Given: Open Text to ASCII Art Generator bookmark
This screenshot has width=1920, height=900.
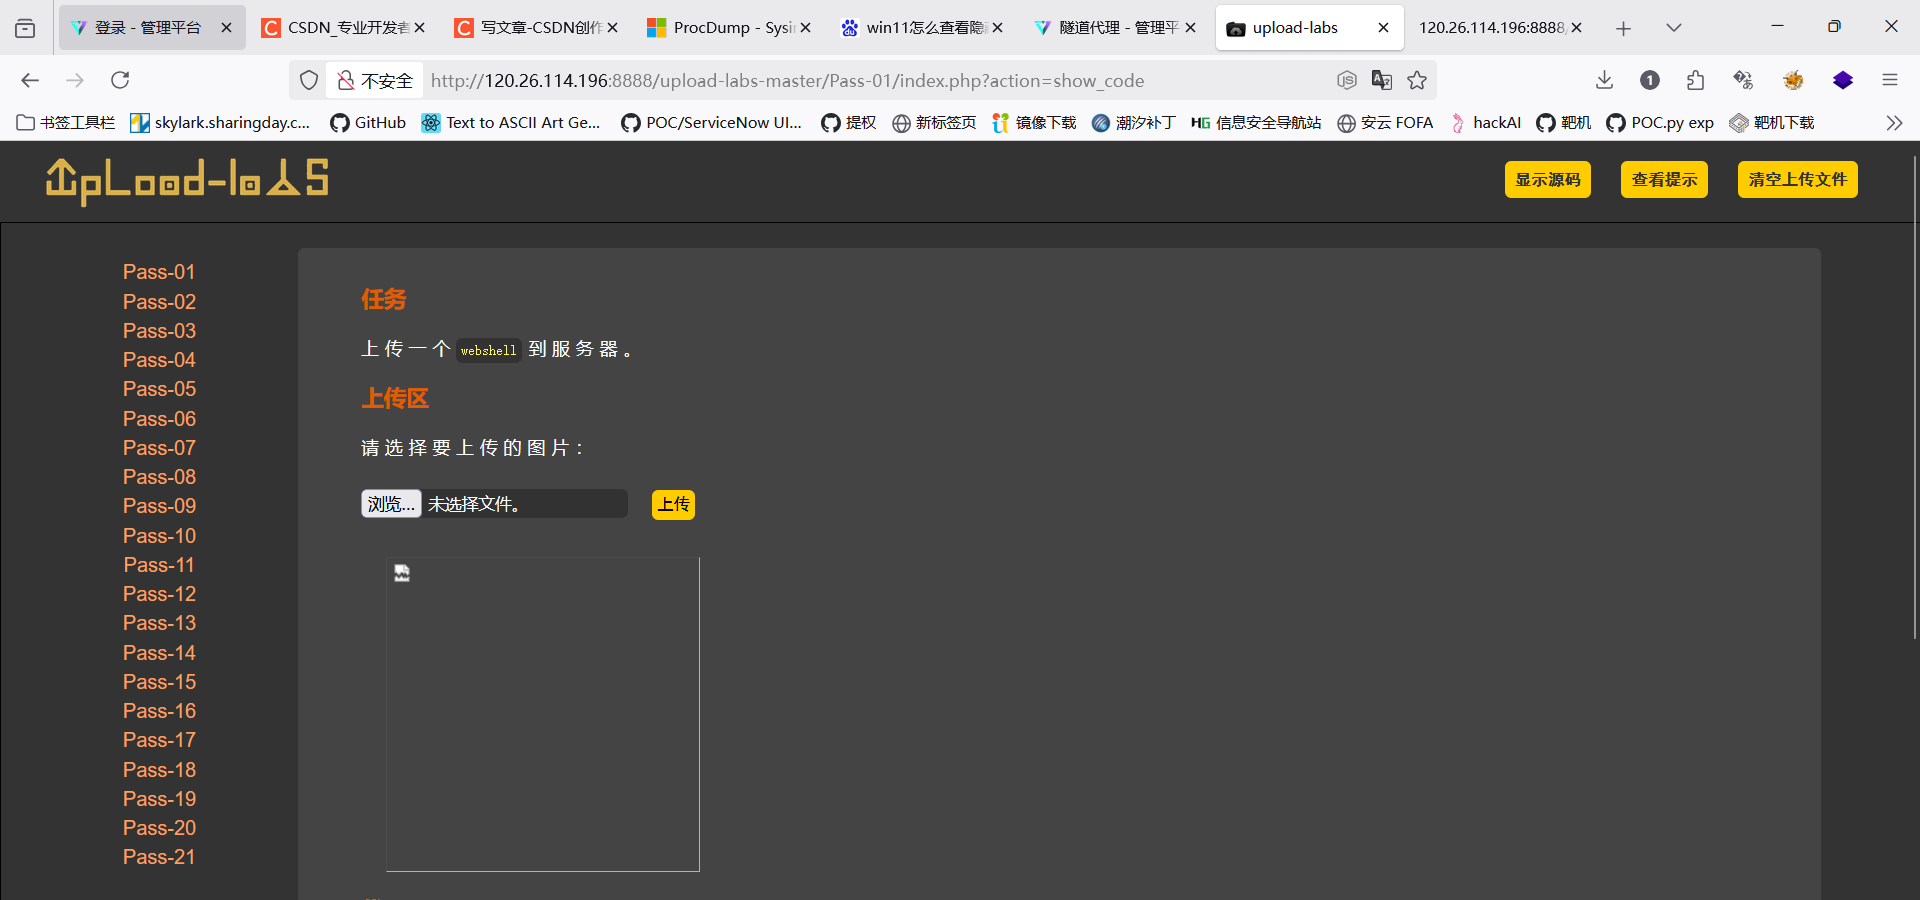Looking at the screenshot, I should [x=511, y=123].
